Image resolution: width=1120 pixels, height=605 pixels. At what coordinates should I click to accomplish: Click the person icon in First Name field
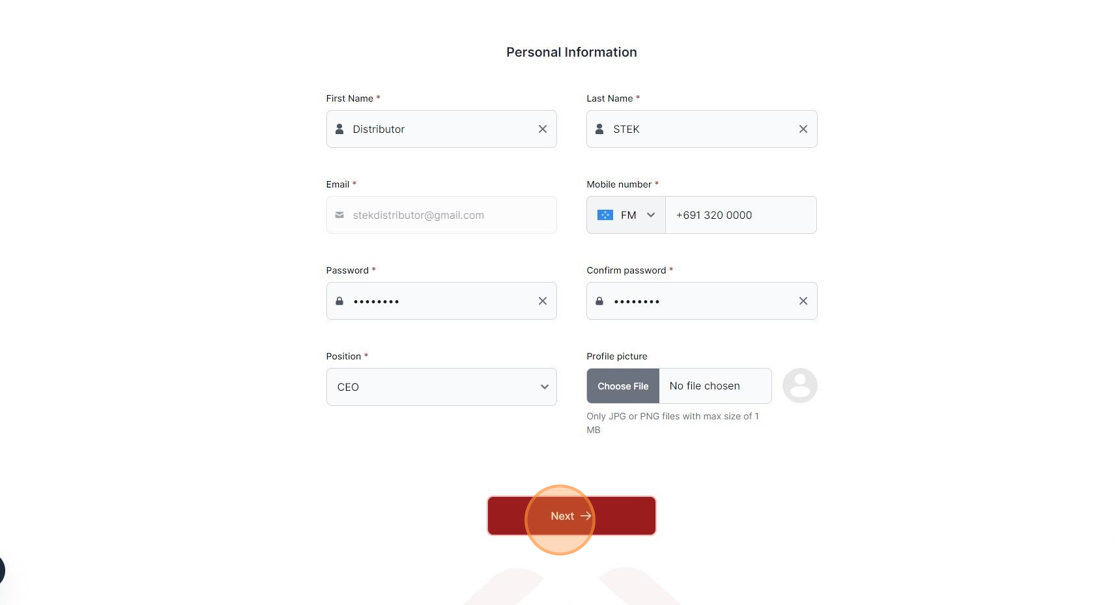339,129
